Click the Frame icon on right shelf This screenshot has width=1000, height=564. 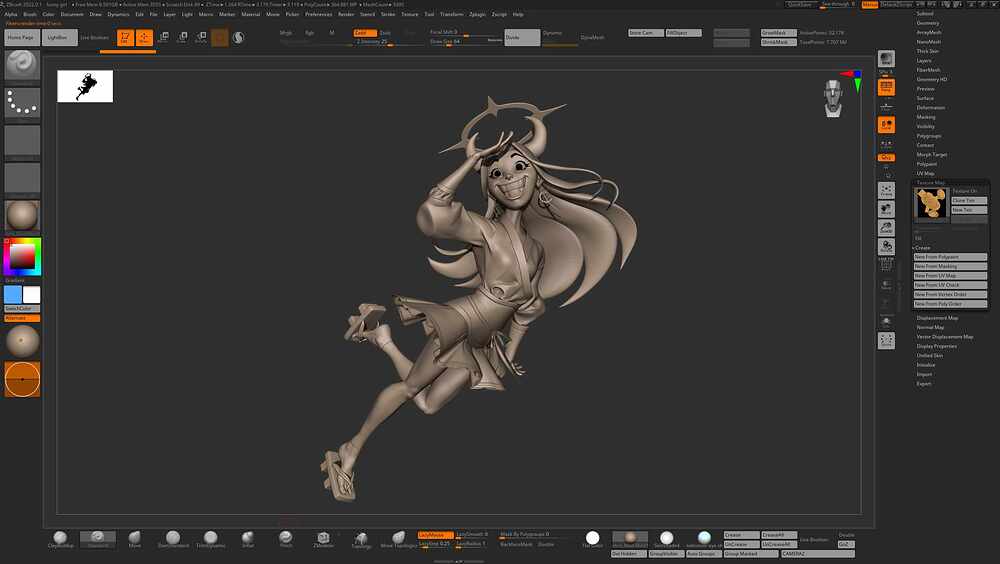pos(886,190)
